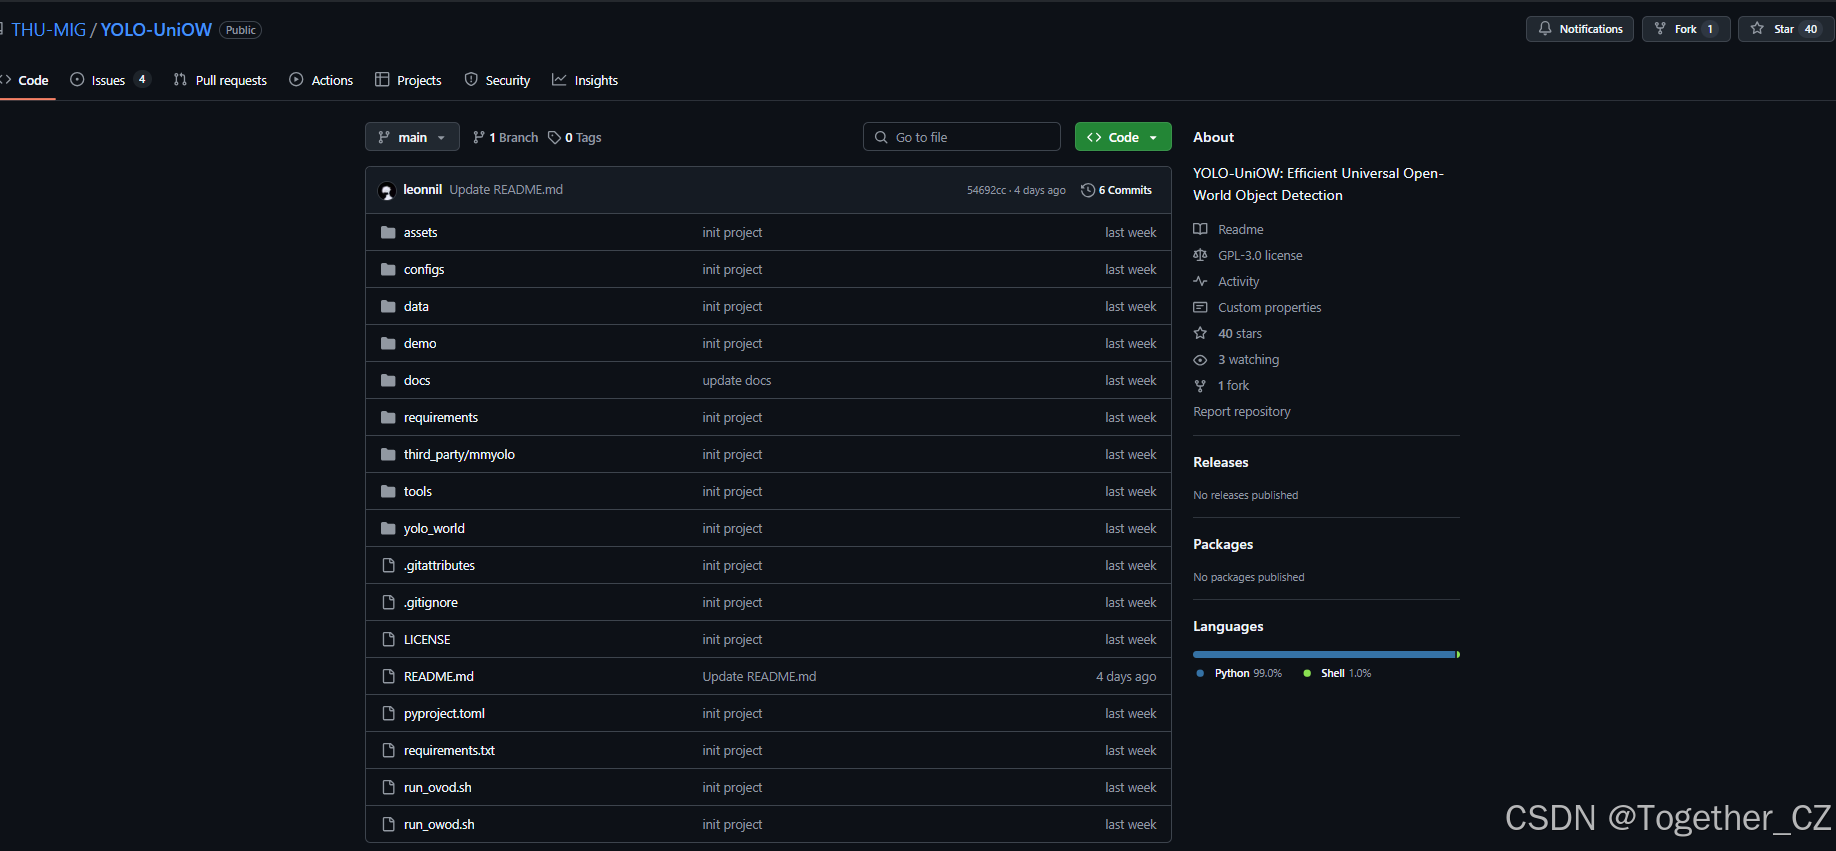
Task: Click the Notifications button
Action: point(1580,29)
